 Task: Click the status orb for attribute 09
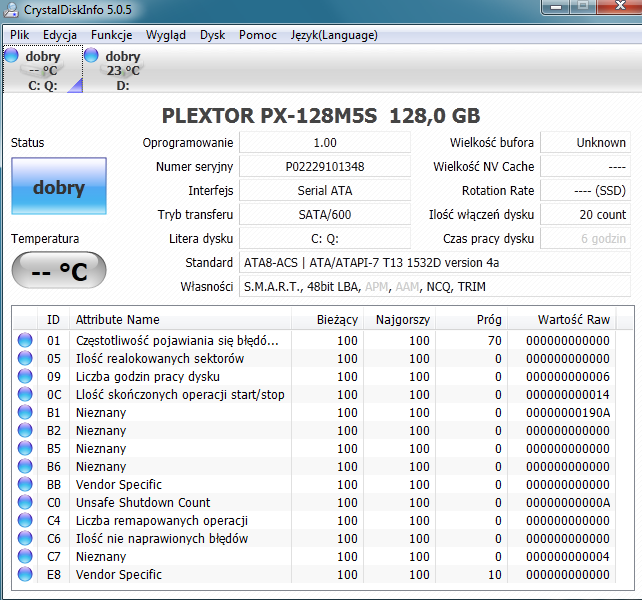pyautogui.click(x=25, y=376)
